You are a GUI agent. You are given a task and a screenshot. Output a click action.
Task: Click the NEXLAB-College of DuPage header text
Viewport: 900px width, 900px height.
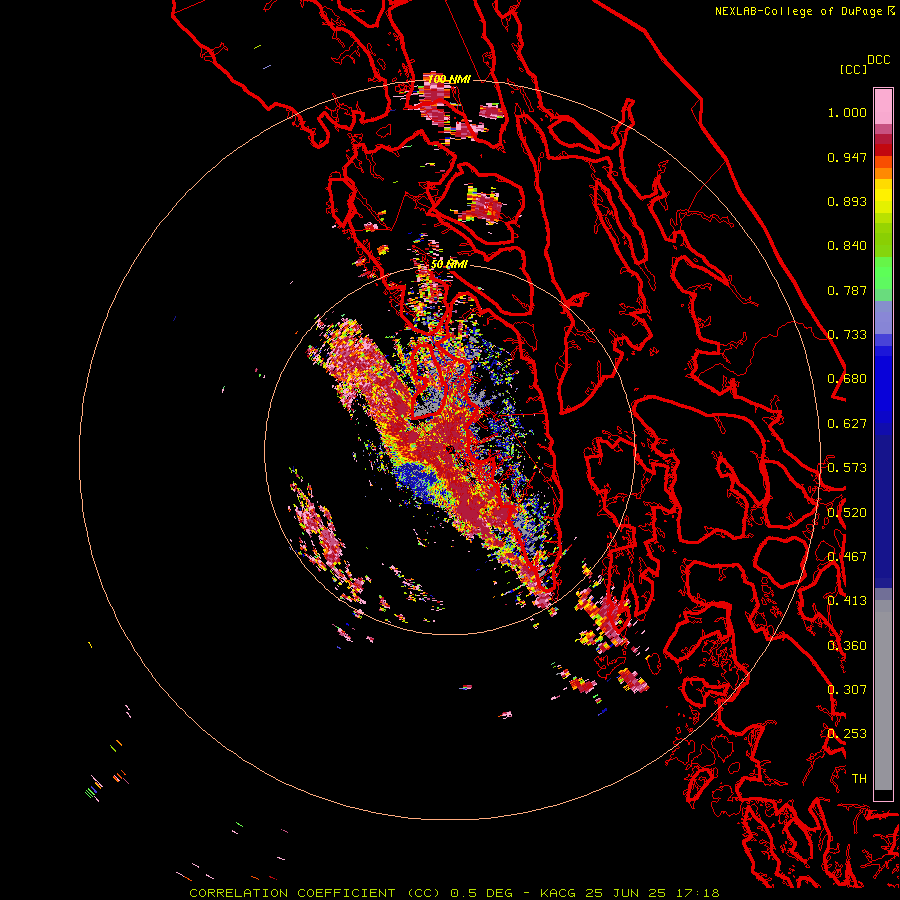pyautogui.click(x=800, y=11)
